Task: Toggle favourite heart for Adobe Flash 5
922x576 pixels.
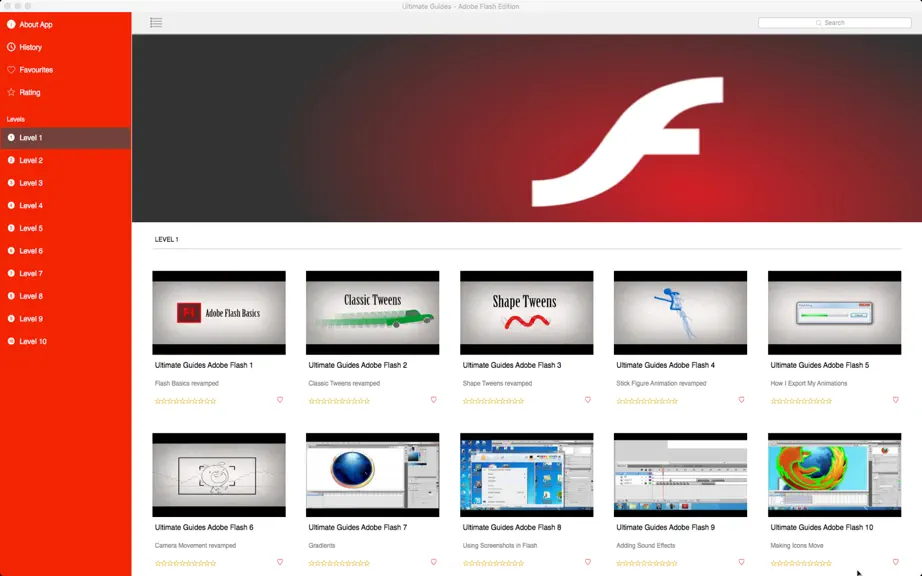Action: (x=896, y=400)
